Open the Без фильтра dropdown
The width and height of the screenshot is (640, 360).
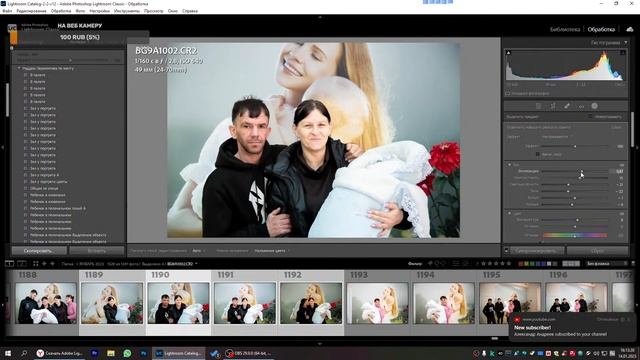click(606, 264)
